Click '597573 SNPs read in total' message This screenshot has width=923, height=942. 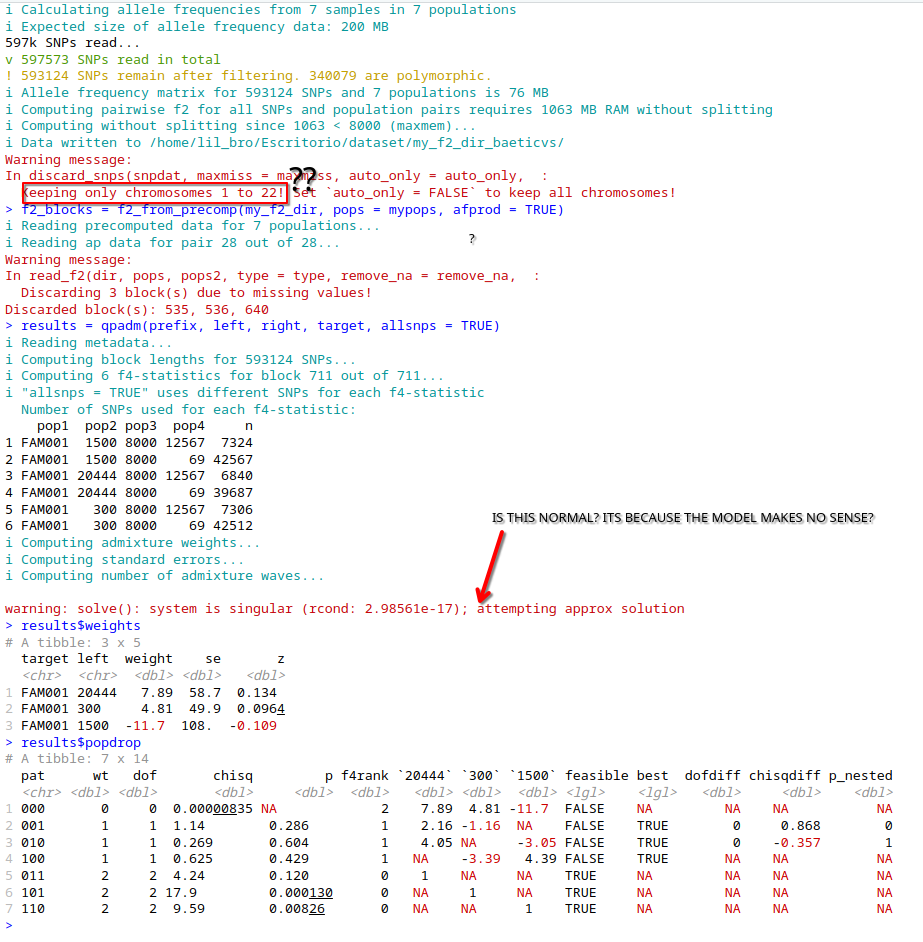(x=113, y=59)
